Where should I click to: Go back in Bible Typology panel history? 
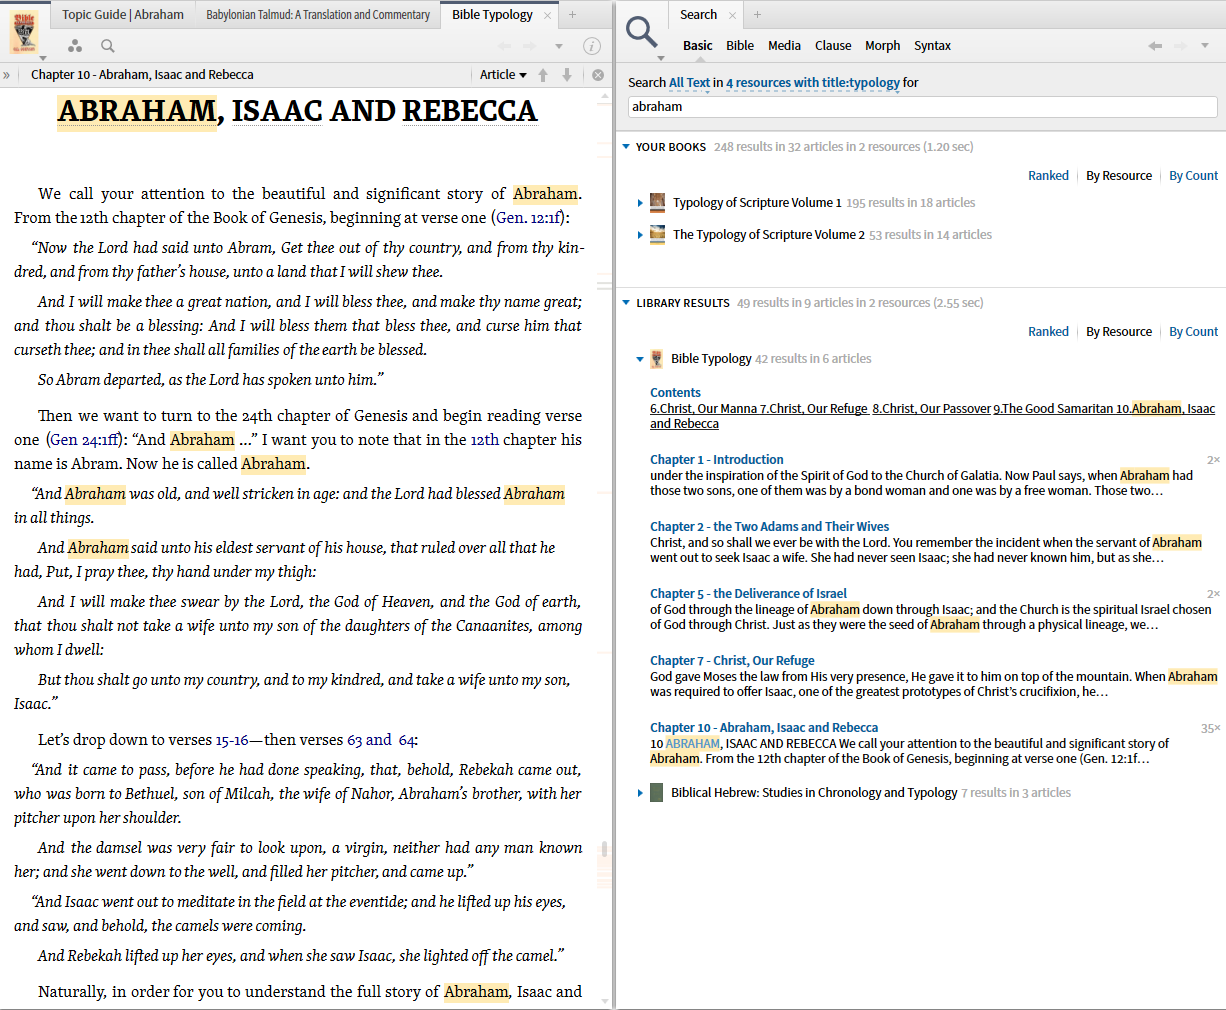click(504, 46)
